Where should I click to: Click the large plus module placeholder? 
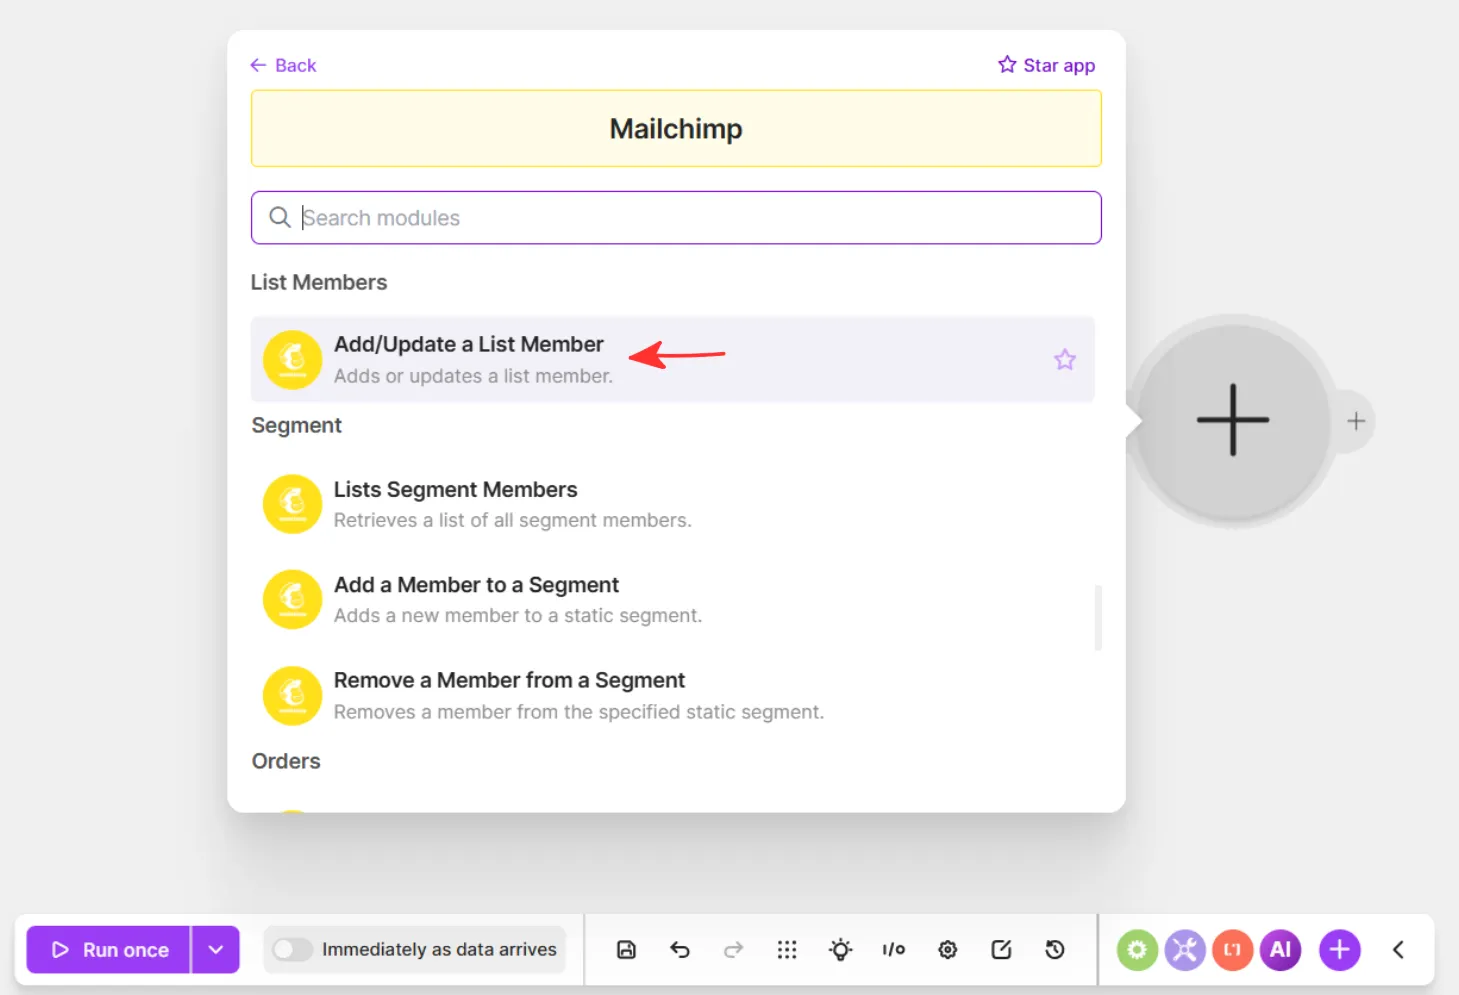(x=1233, y=420)
